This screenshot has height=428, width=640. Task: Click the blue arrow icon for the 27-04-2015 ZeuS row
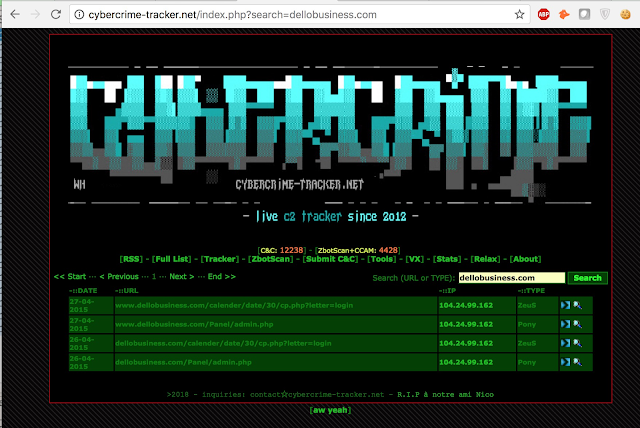click(x=565, y=305)
